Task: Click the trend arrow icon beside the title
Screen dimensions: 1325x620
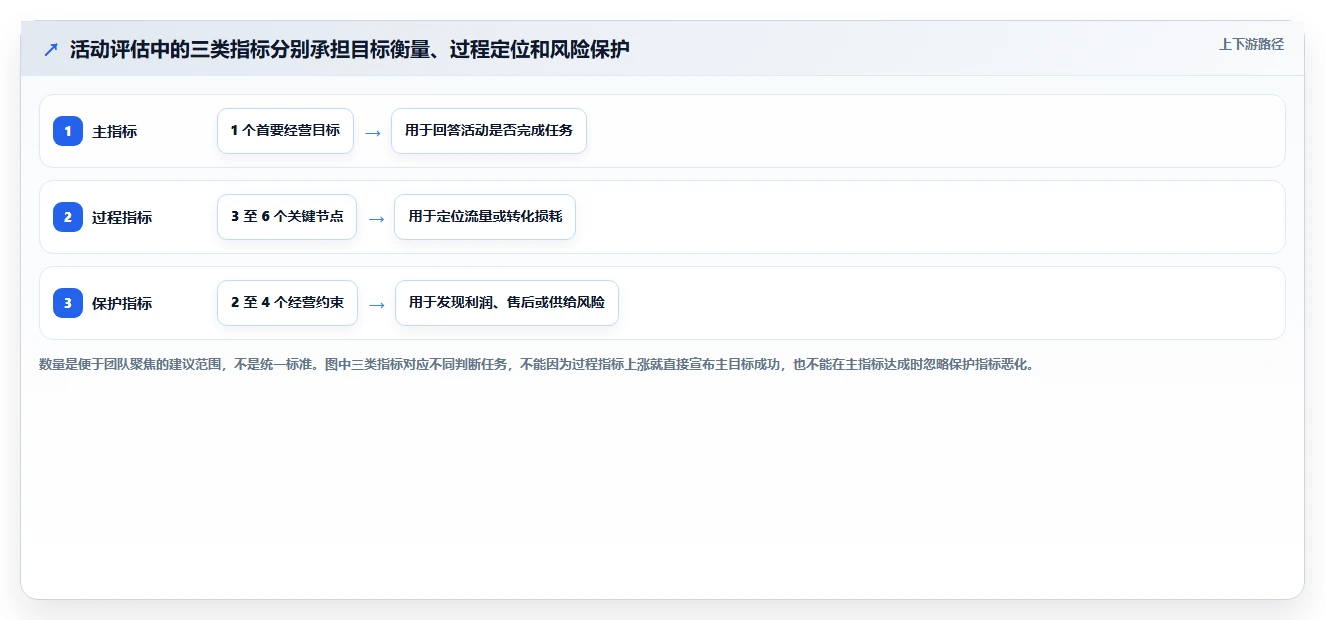Action: [x=51, y=49]
